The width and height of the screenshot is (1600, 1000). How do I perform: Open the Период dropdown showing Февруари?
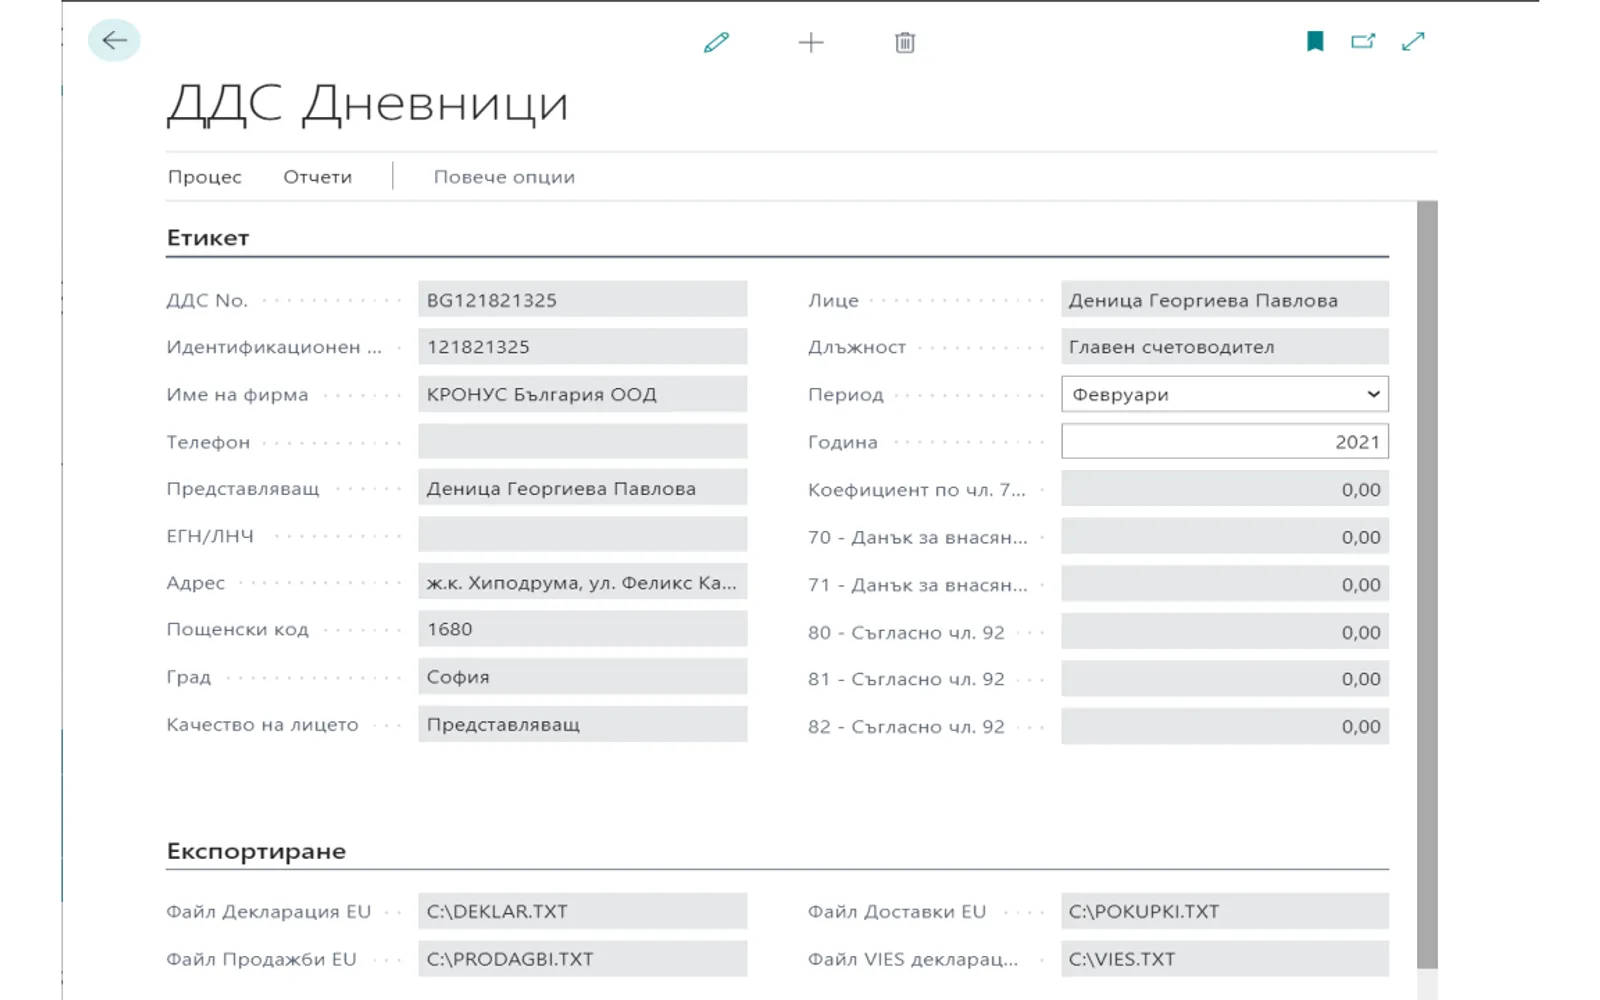click(x=1225, y=394)
